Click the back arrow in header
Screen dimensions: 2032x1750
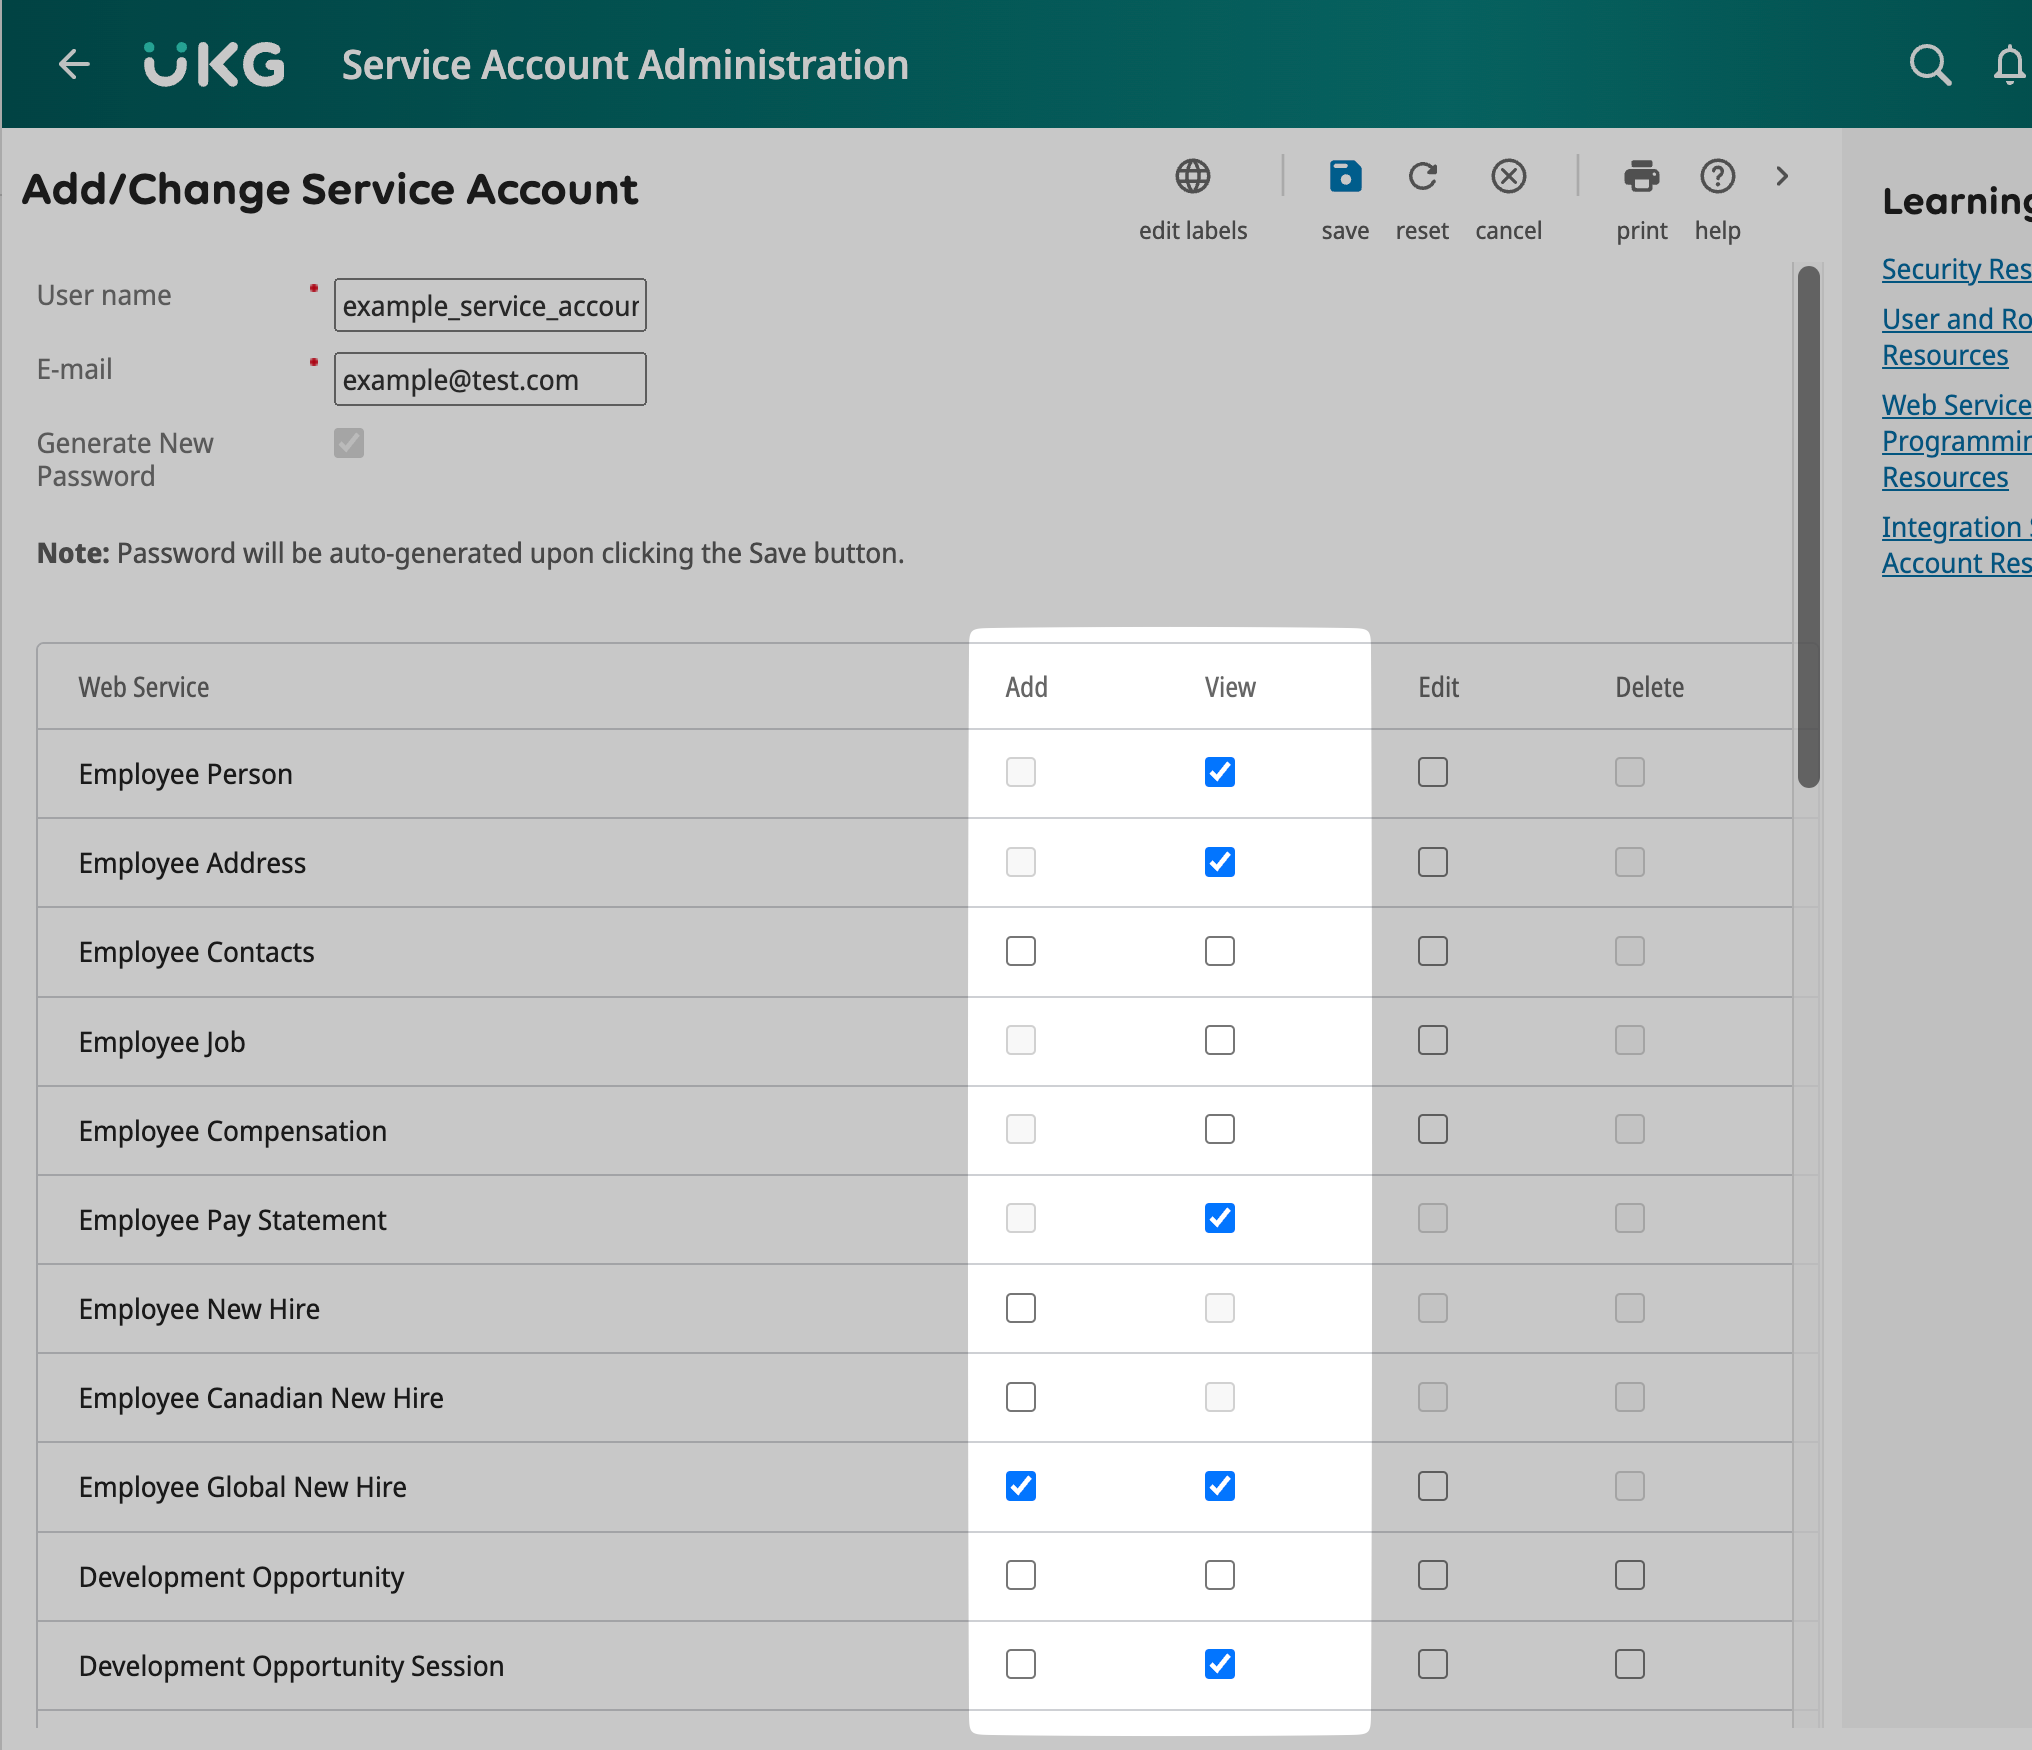(x=75, y=65)
